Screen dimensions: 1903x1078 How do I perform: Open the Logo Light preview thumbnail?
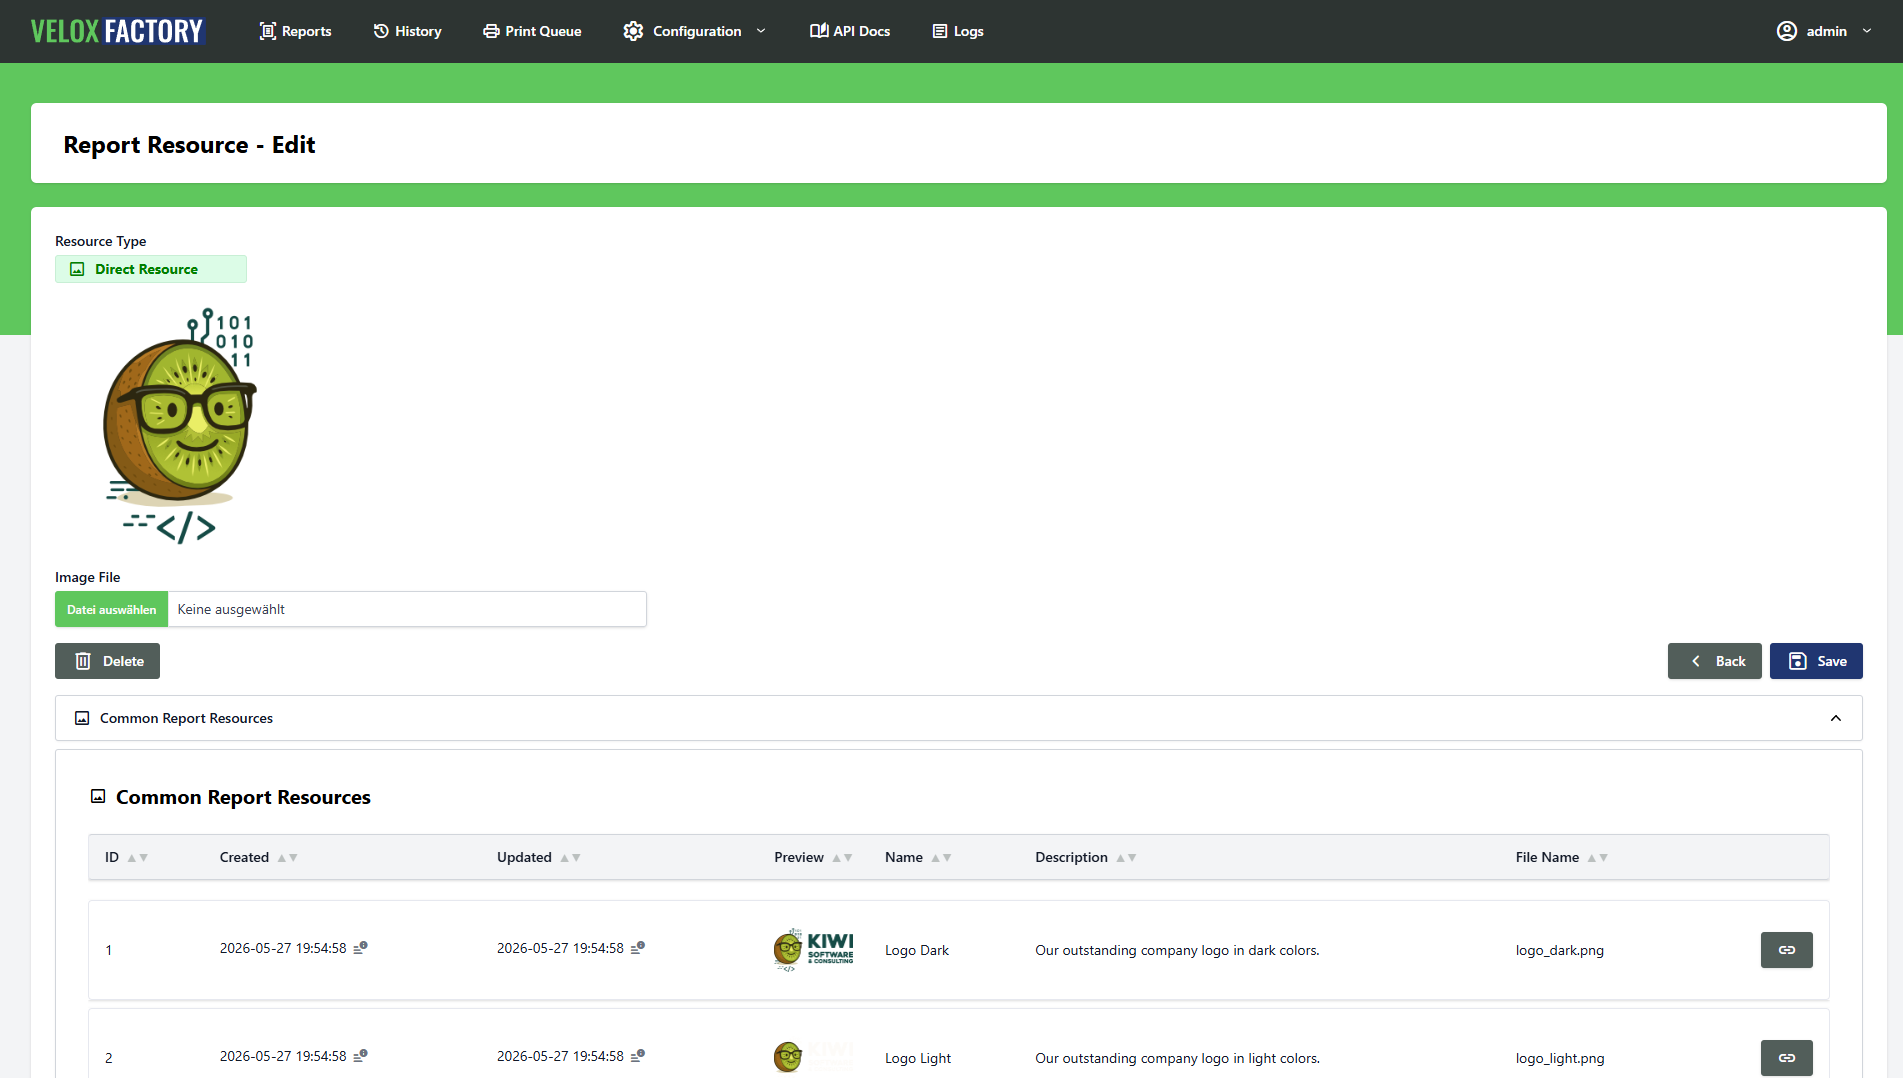click(814, 1057)
